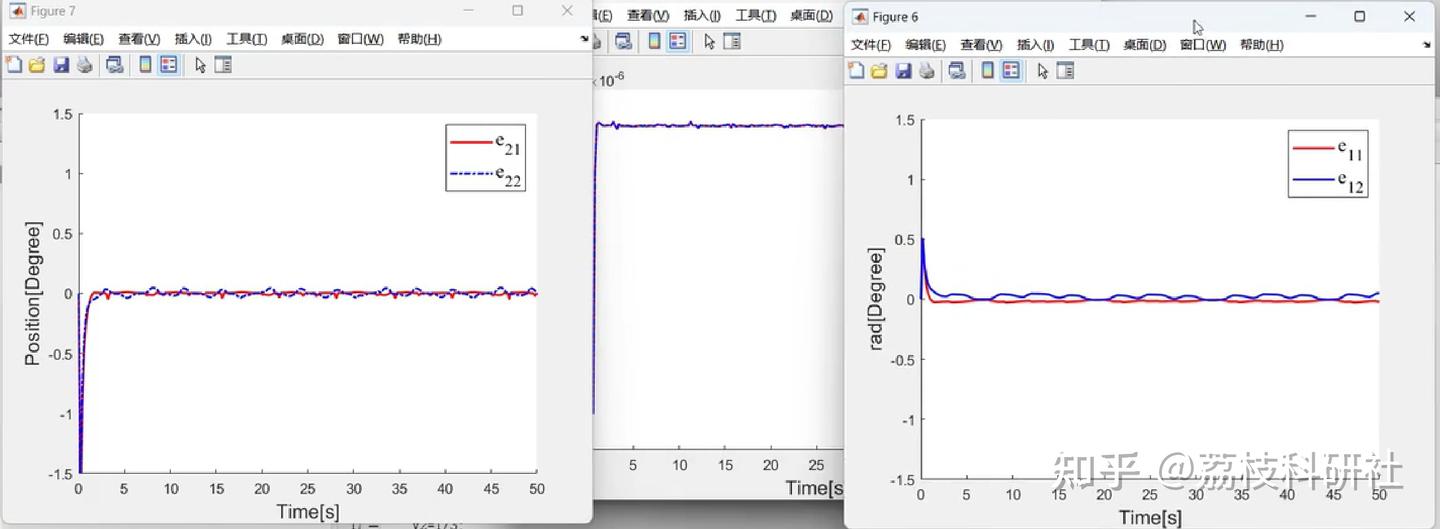Open 工具(T) menu in Figure 6
The height and width of the screenshot is (529, 1440).
click(x=1088, y=45)
